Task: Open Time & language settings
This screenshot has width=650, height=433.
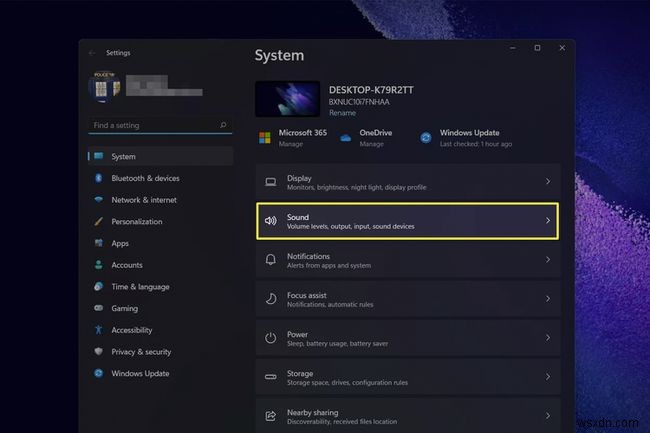Action: (x=160, y=286)
